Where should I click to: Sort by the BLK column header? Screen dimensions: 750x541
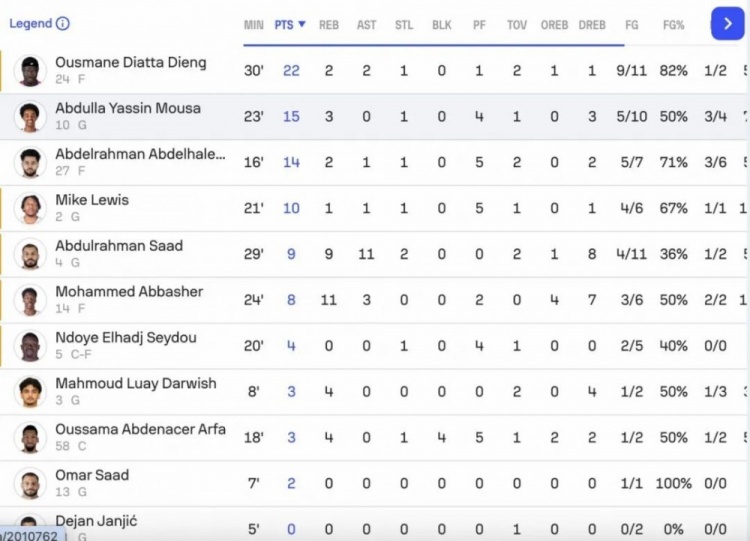[441, 25]
